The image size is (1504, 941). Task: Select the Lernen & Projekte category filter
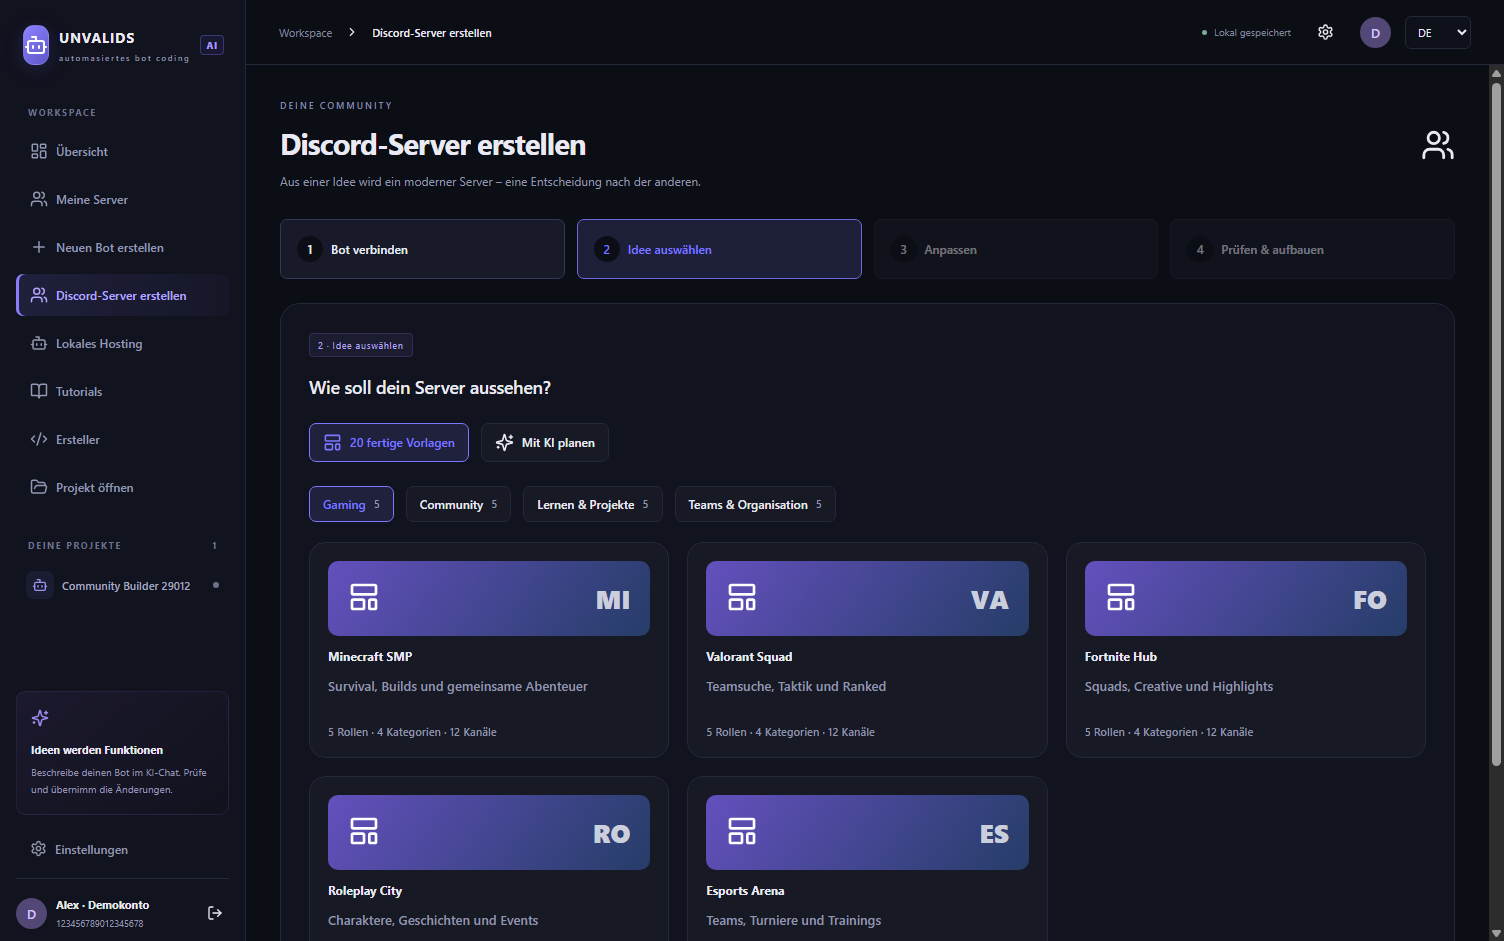(592, 504)
